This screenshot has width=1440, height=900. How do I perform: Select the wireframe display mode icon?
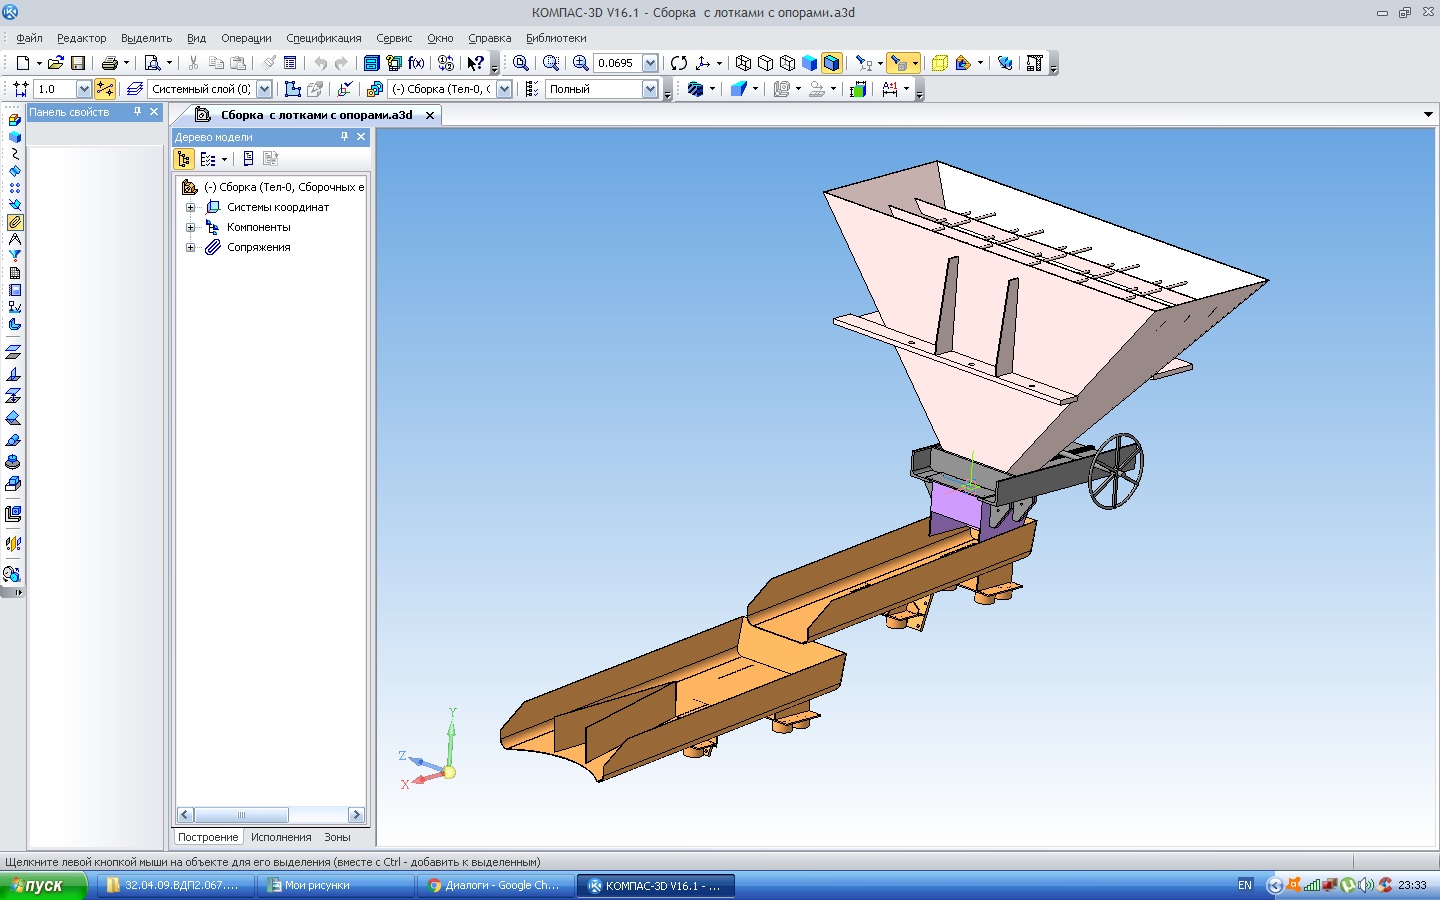click(743, 63)
